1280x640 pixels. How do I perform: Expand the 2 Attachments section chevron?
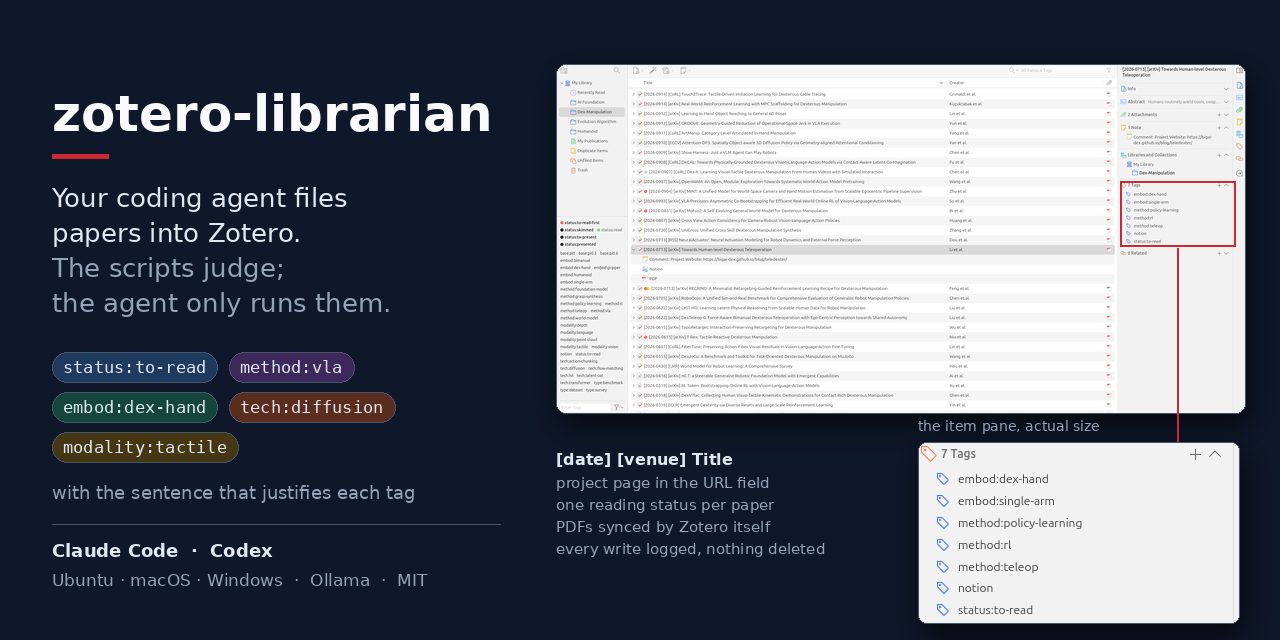1226,114
